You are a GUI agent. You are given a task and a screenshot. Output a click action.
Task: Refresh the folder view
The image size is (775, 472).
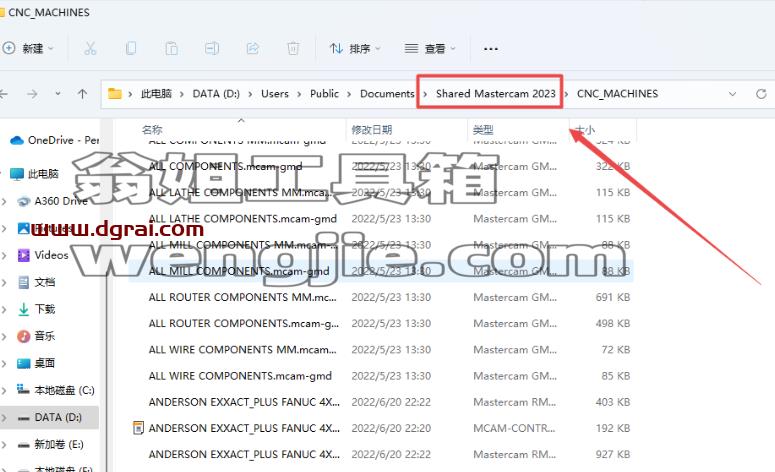pos(761,93)
